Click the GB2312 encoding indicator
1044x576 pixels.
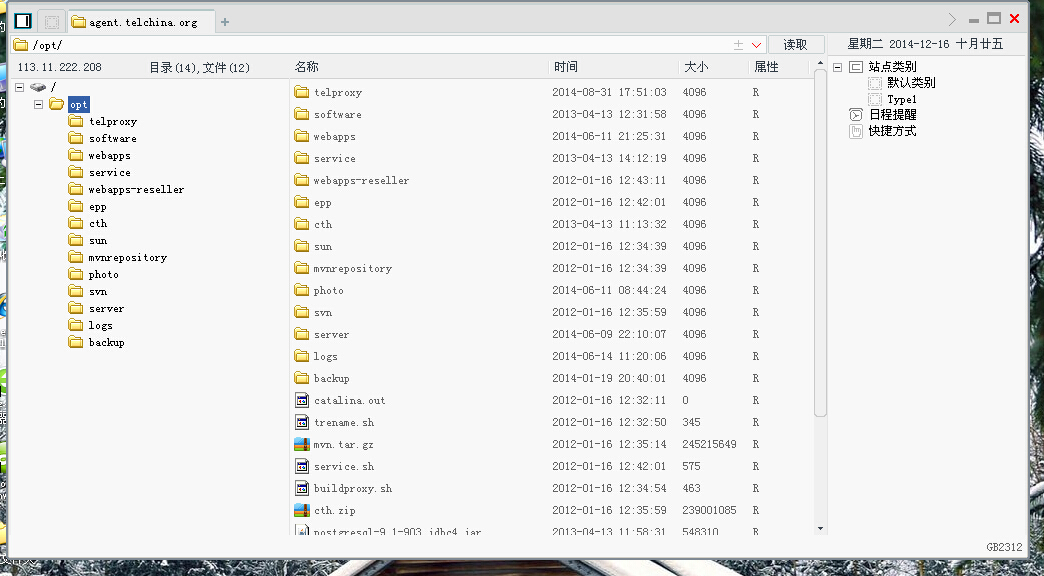(1004, 547)
